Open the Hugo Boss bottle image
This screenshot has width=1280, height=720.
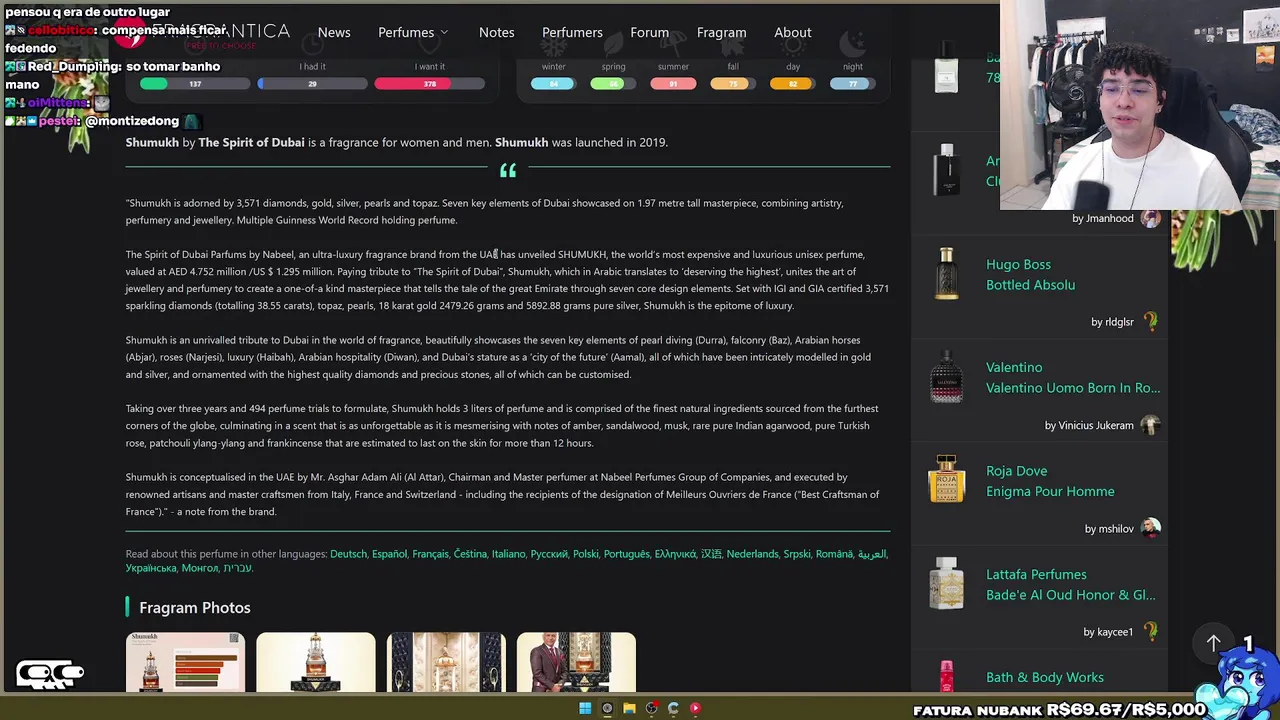(x=946, y=274)
